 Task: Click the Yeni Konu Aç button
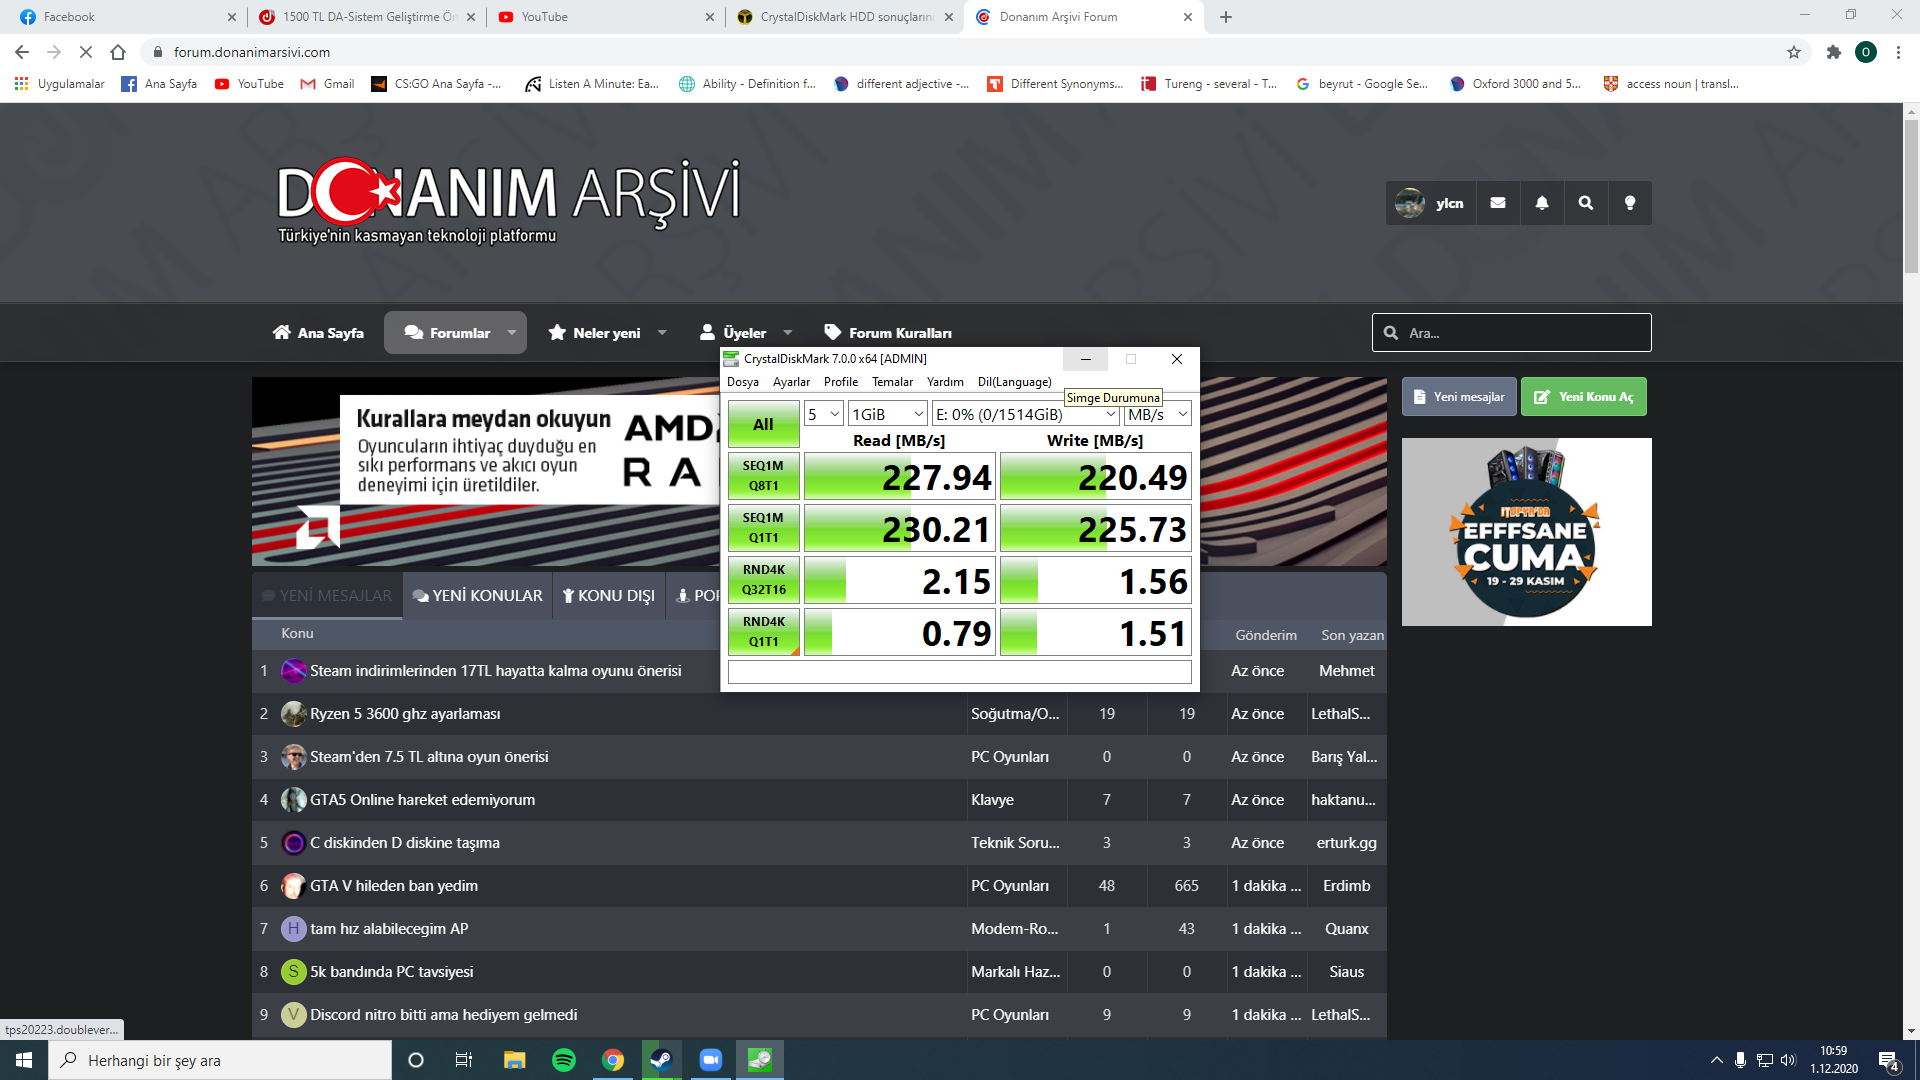(x=1583, y=397)
